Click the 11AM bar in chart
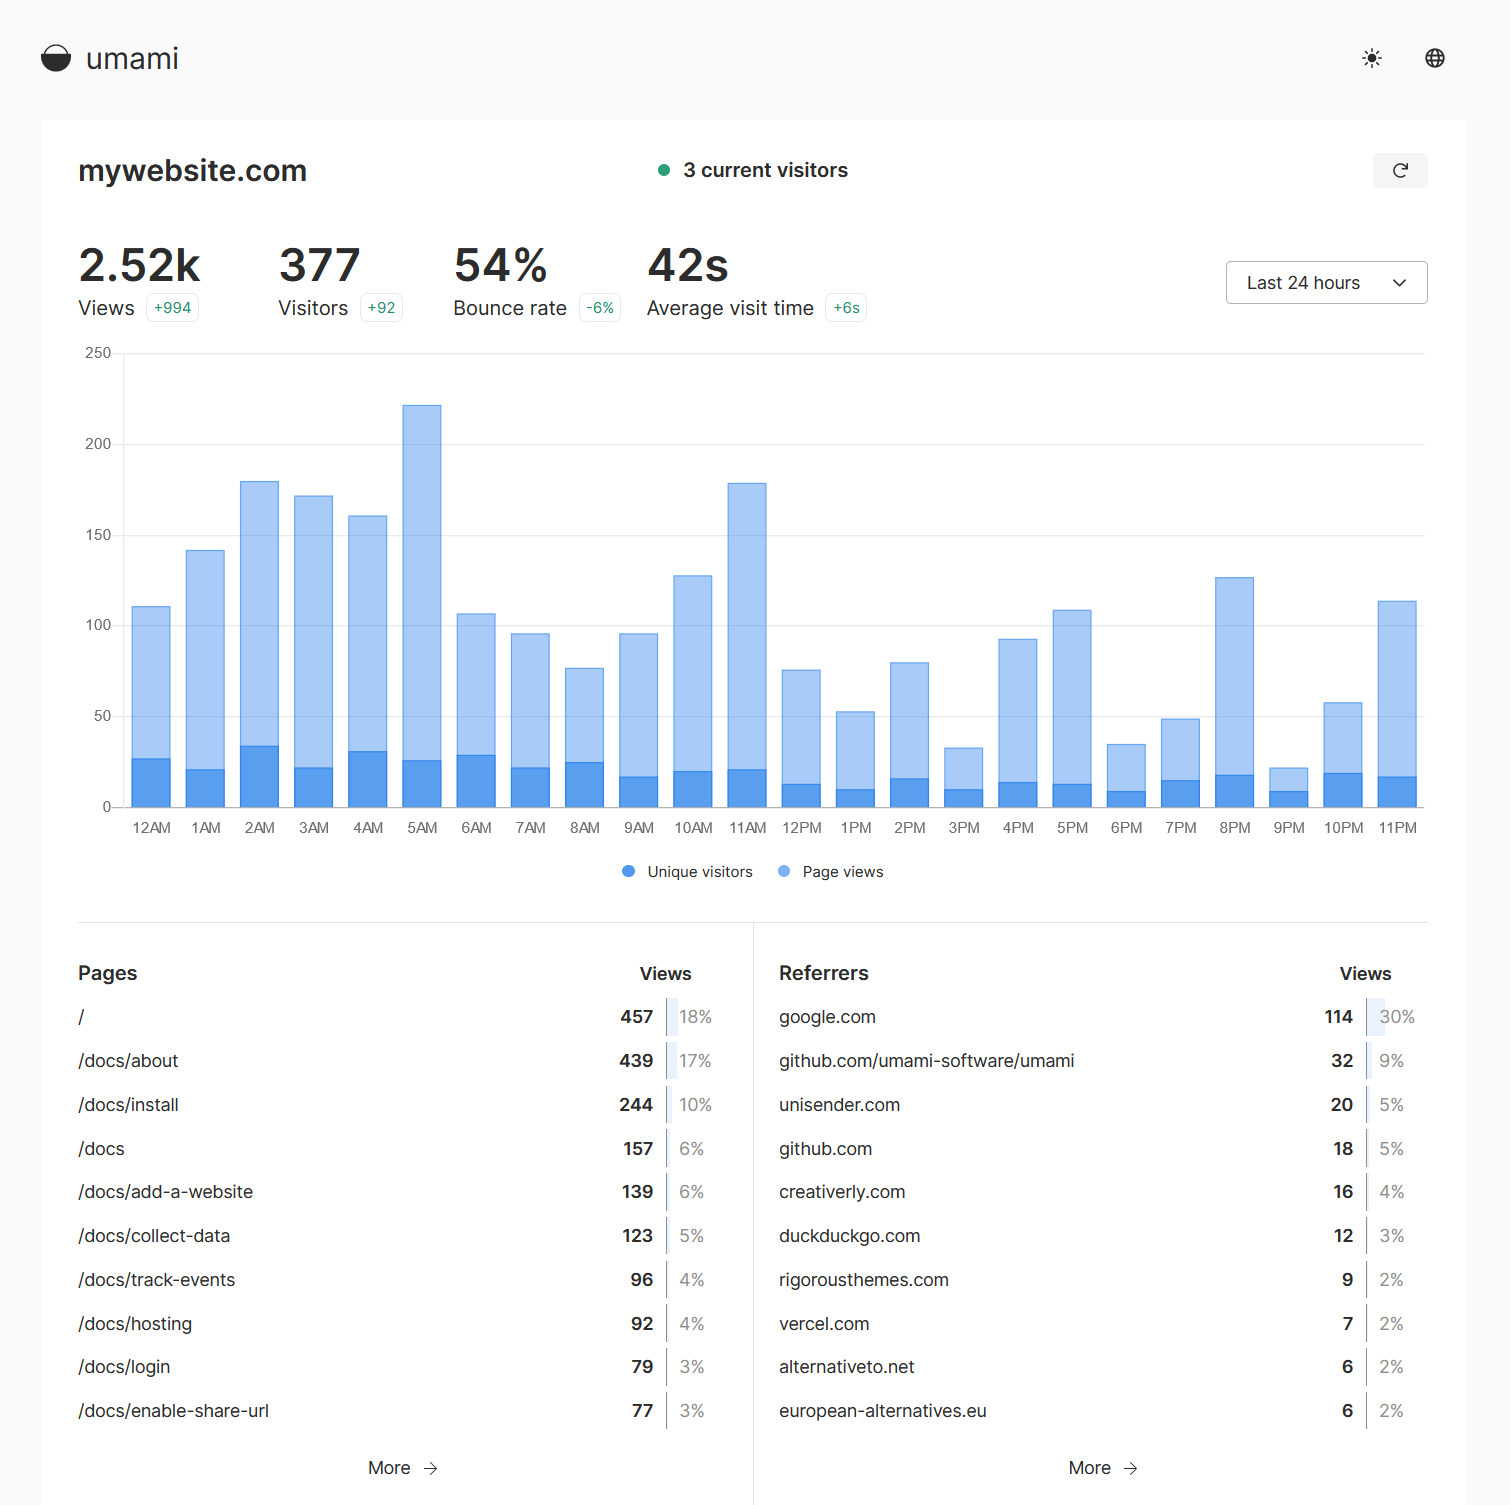The width and height of the screenshot is (1510, 1505). coord(747,625)
